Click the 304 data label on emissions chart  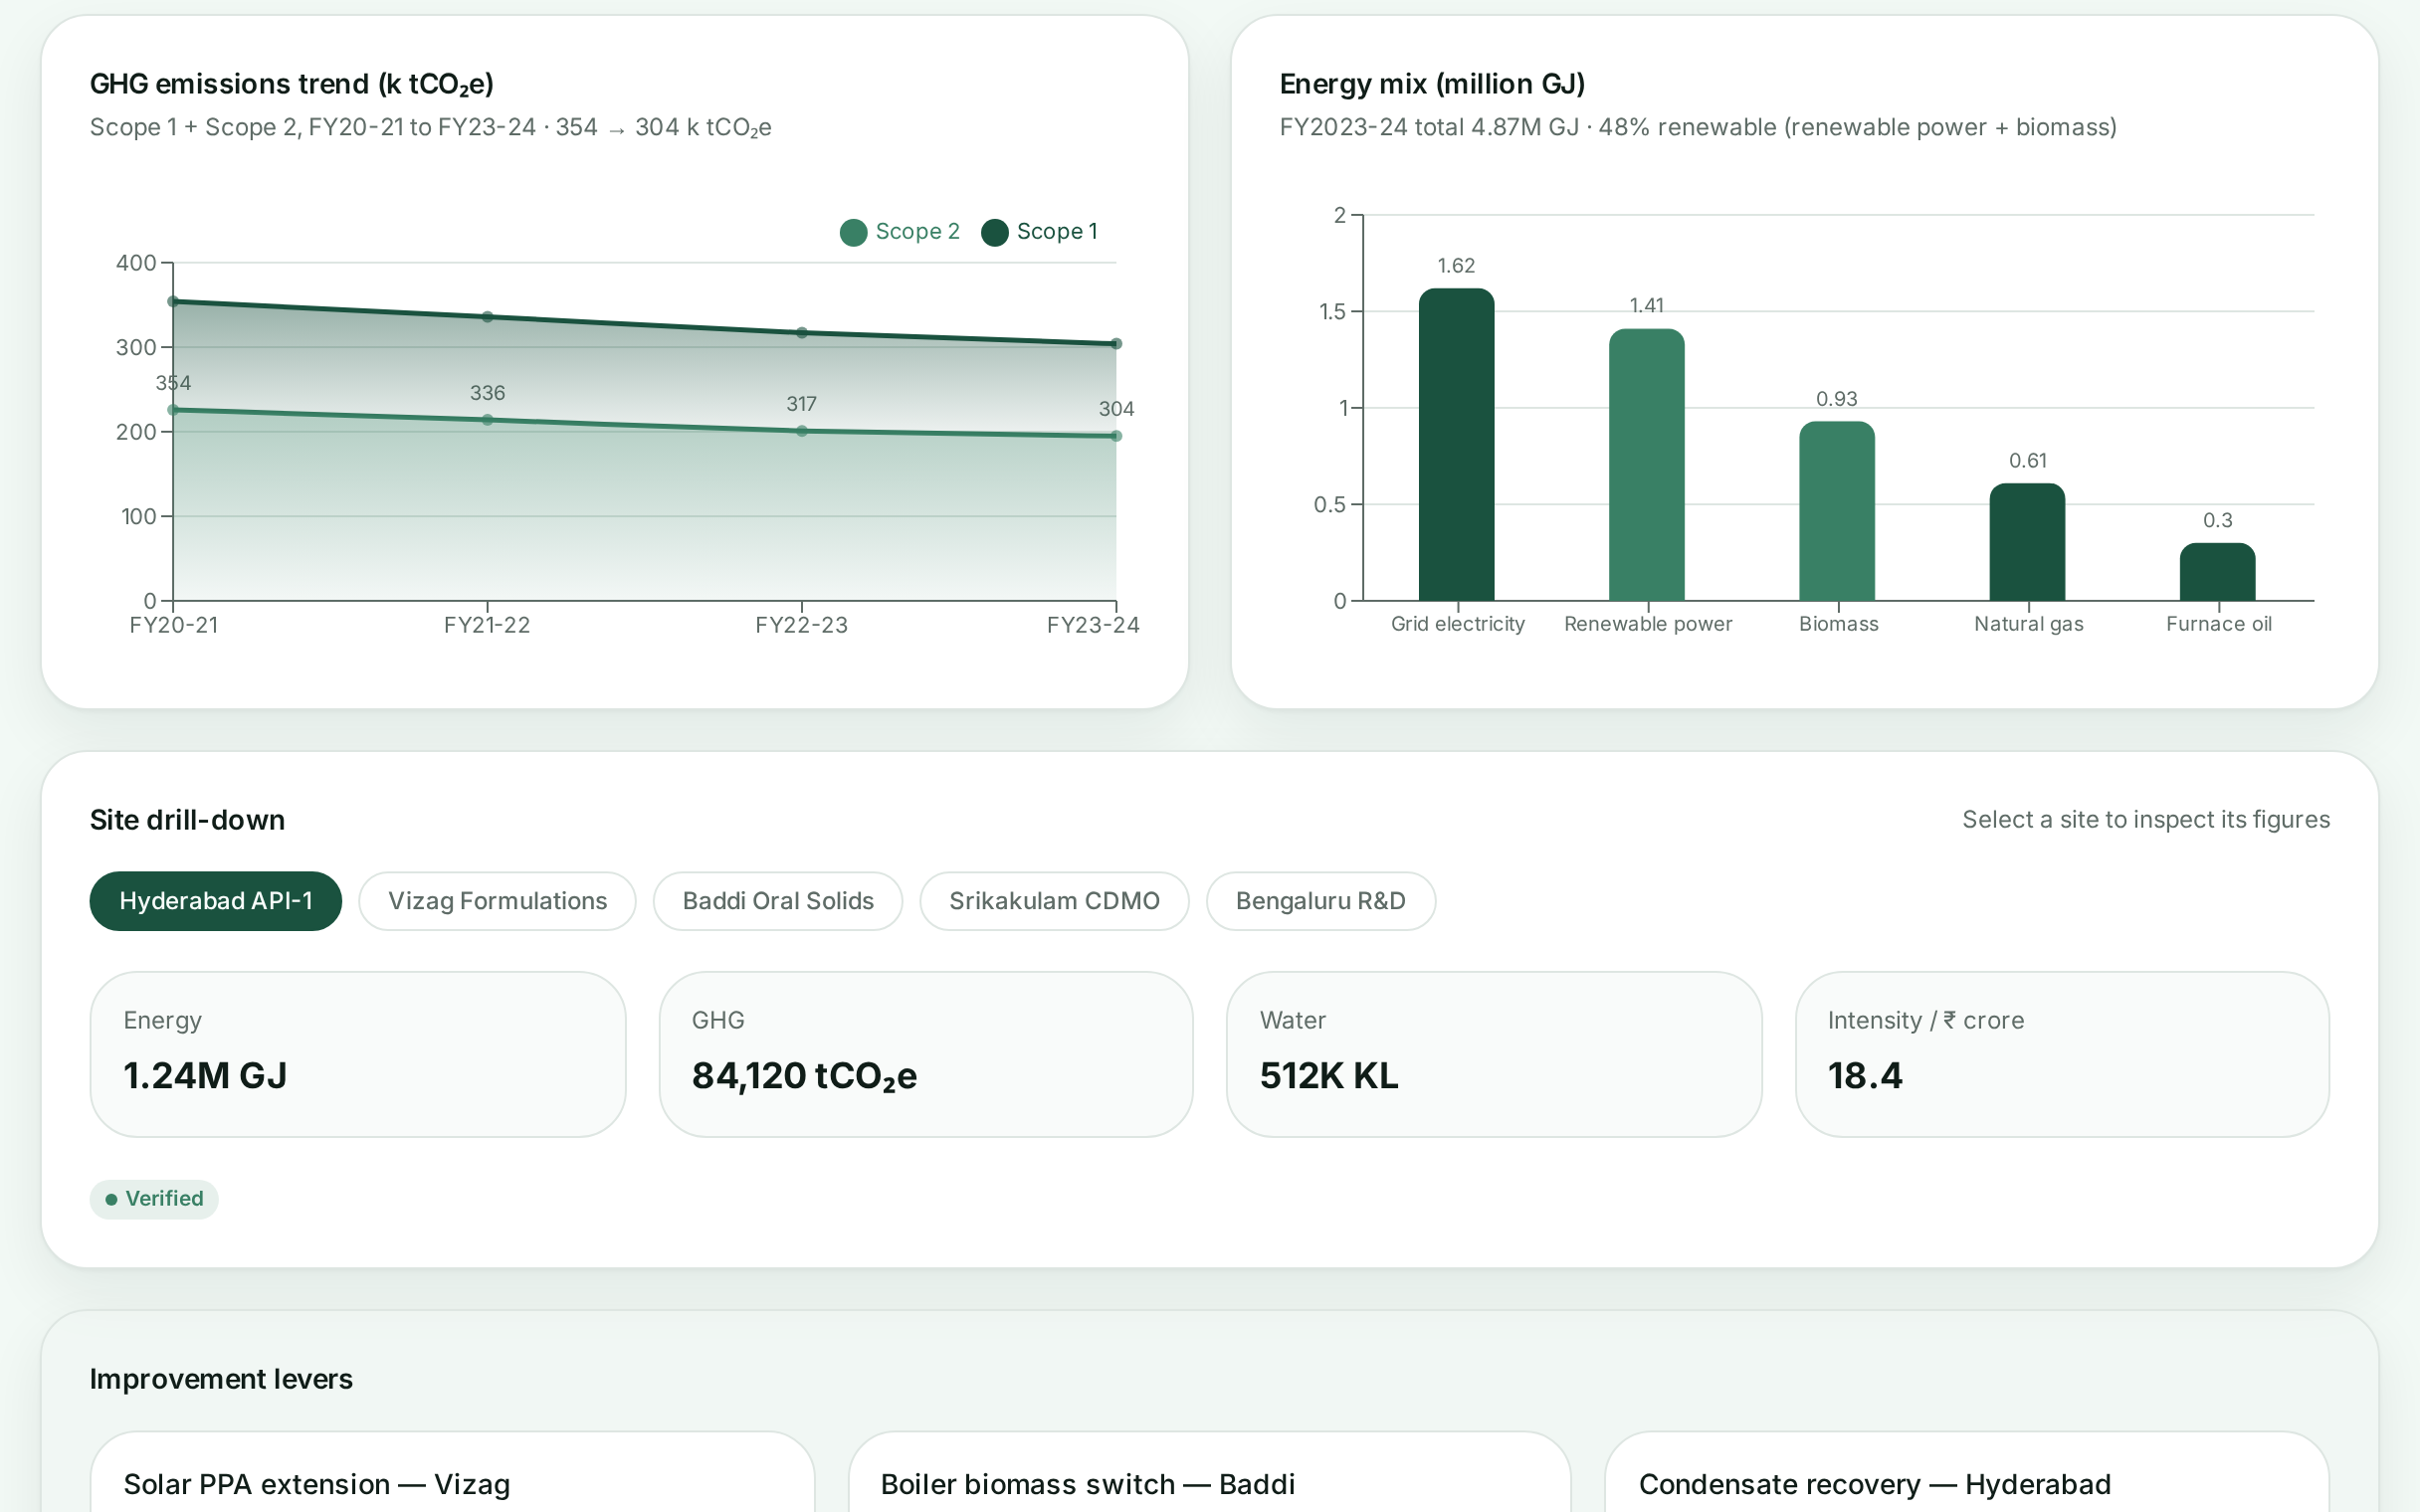click(1116, 409)
